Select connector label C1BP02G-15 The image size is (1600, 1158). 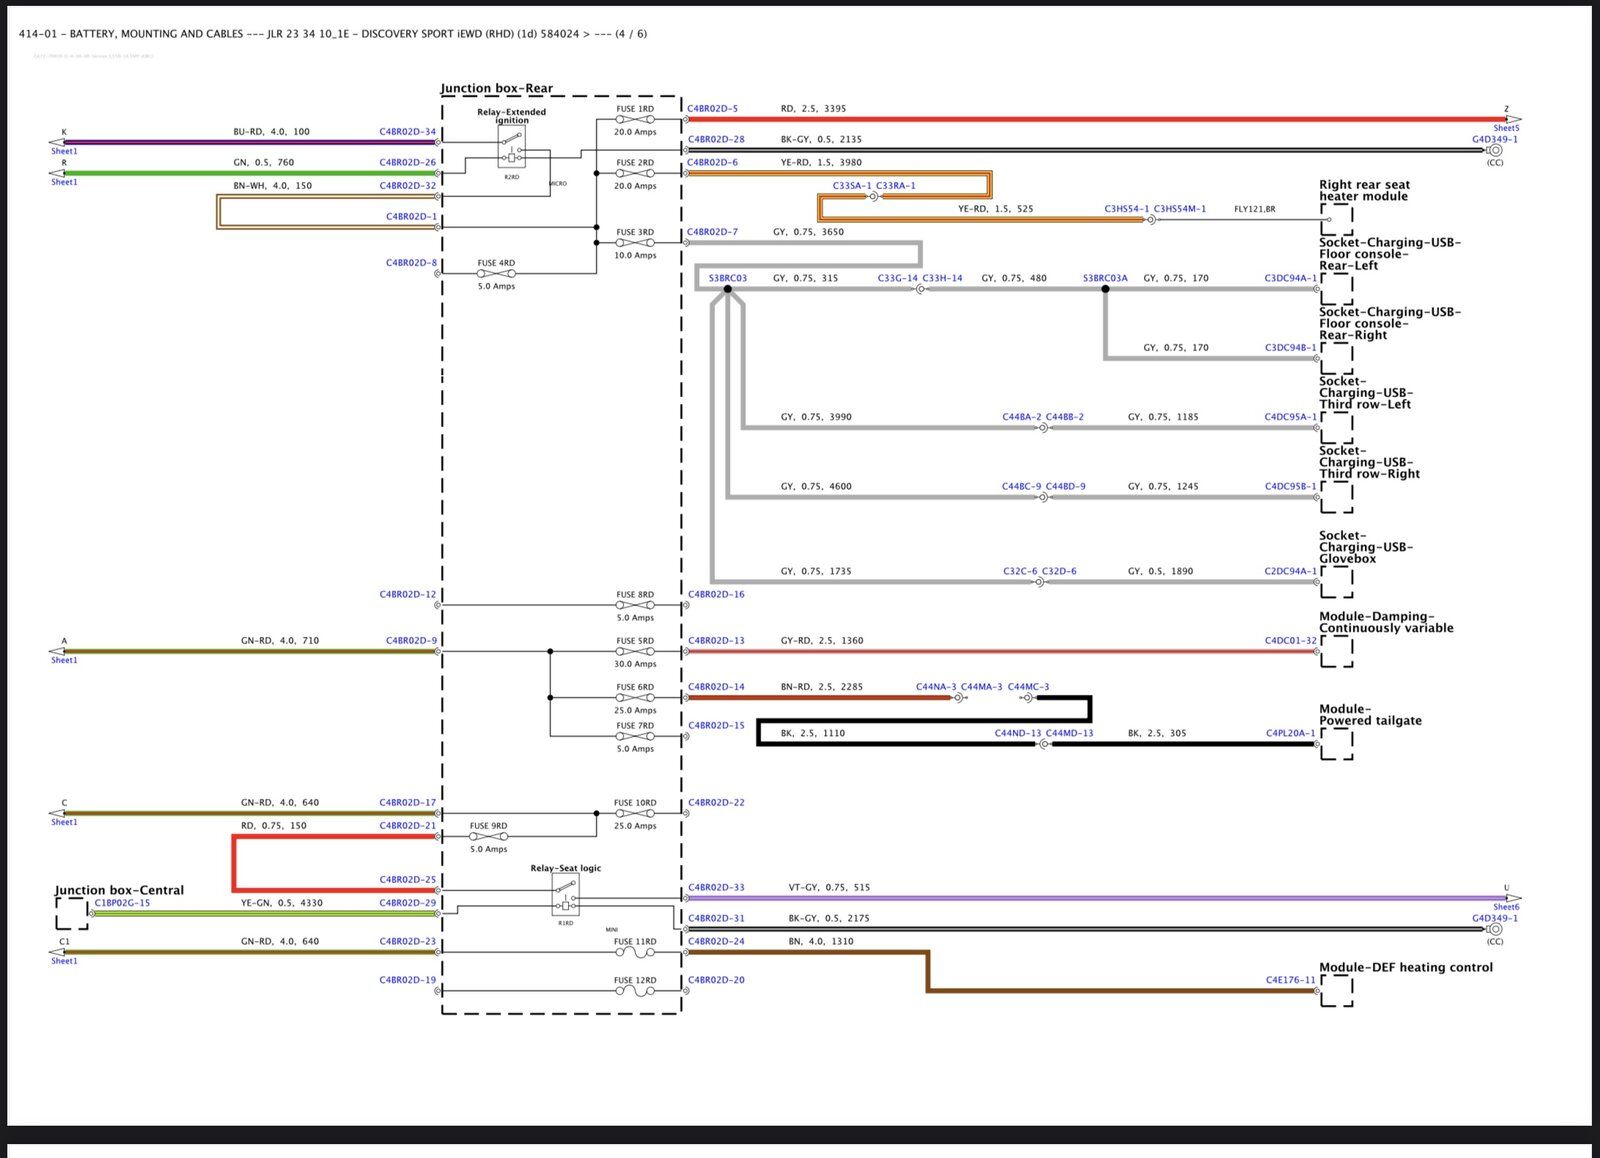pos(122,903)
